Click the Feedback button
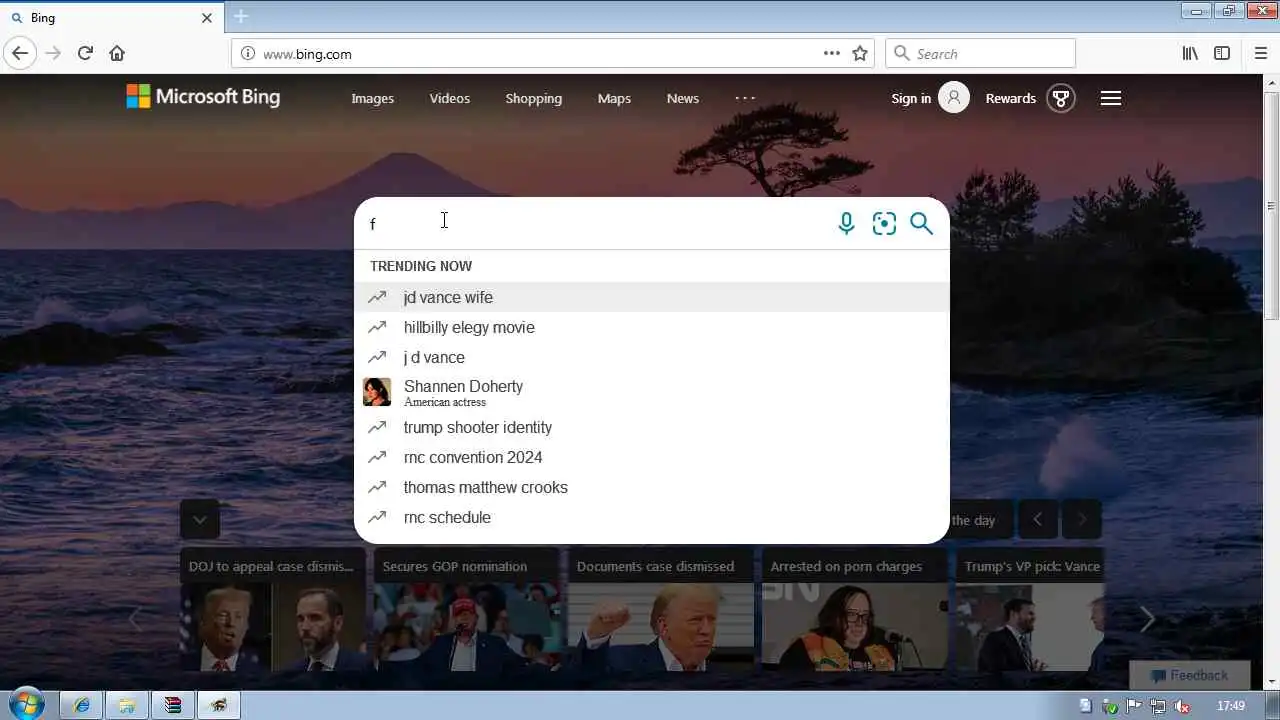 (x=1189, y=675)
